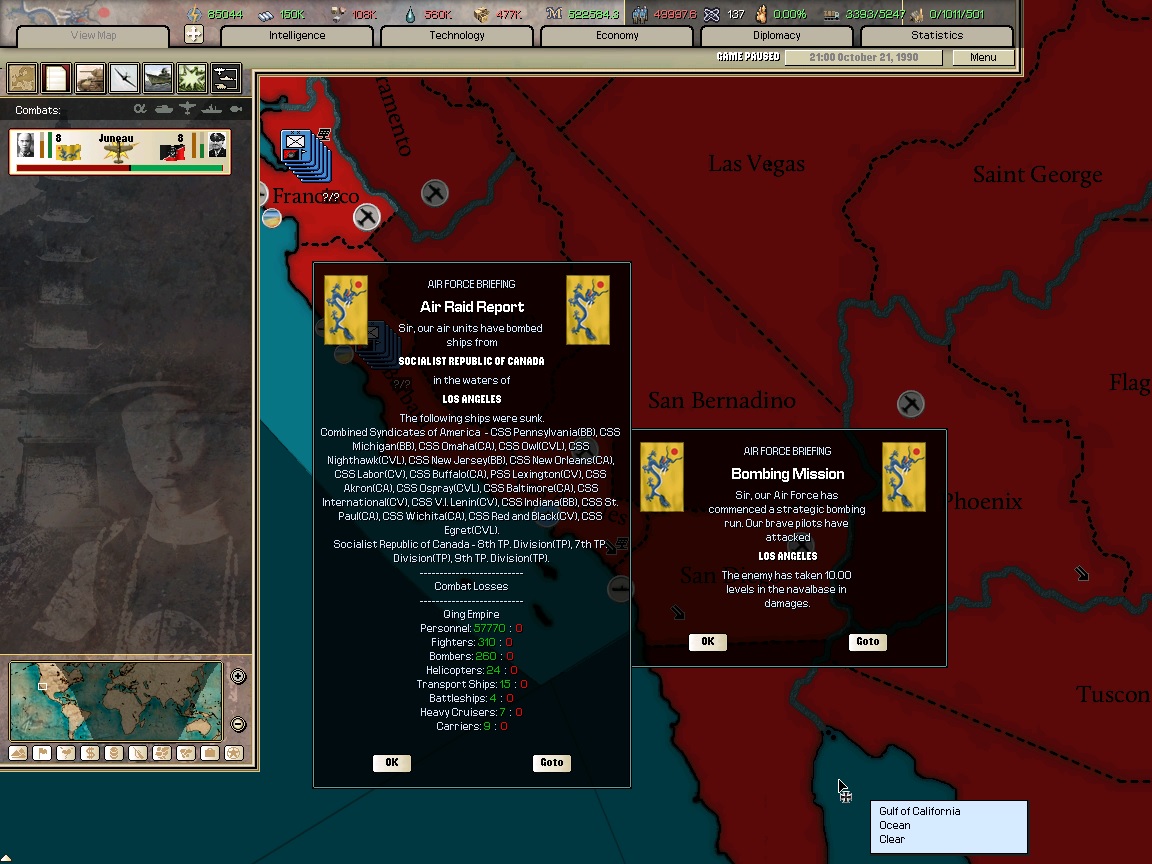The height and width of the screenshot is (864, 1152).
Task: Open the Statistics tab
Action: coord(937,35)
